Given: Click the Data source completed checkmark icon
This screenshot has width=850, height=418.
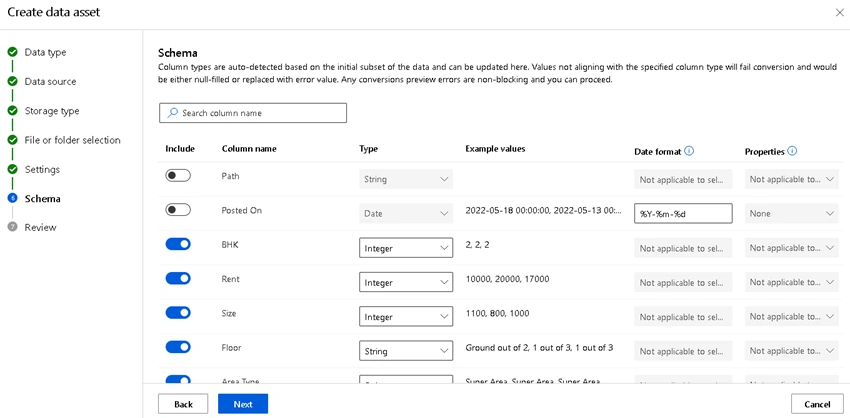Looking at the screenshot, I should [12, 81].
